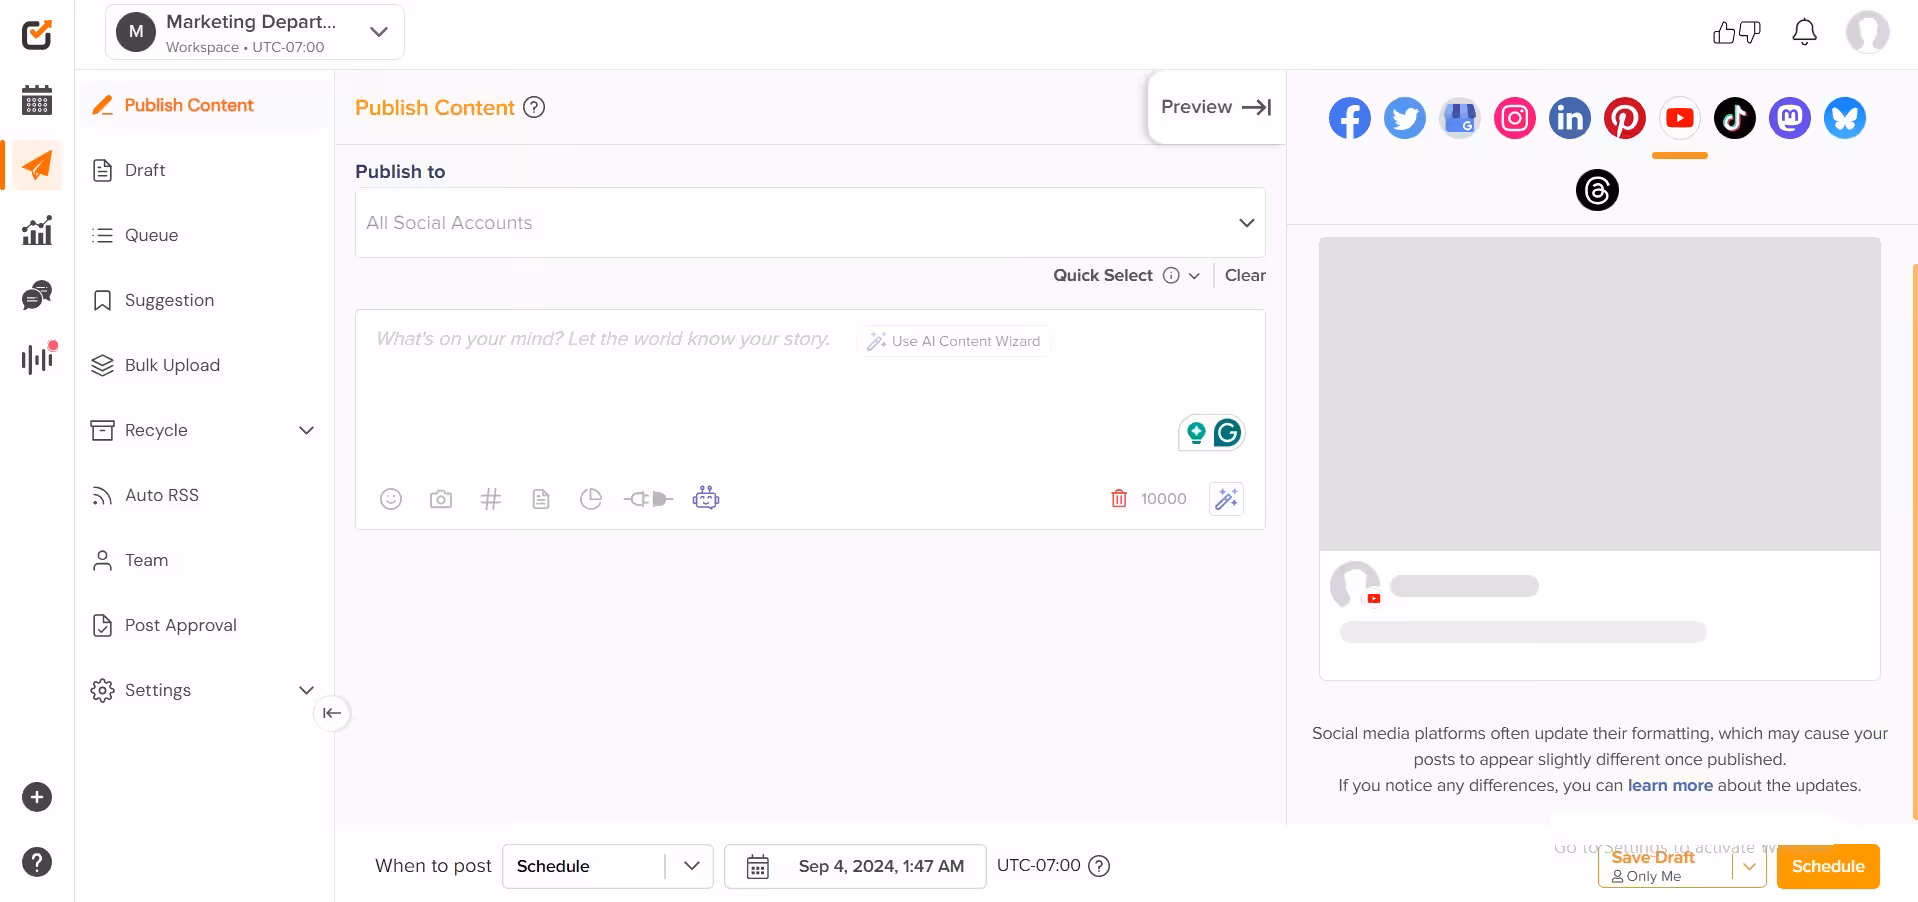Click the gray YouTube preview thumbnail

[x=1599, y=394]
